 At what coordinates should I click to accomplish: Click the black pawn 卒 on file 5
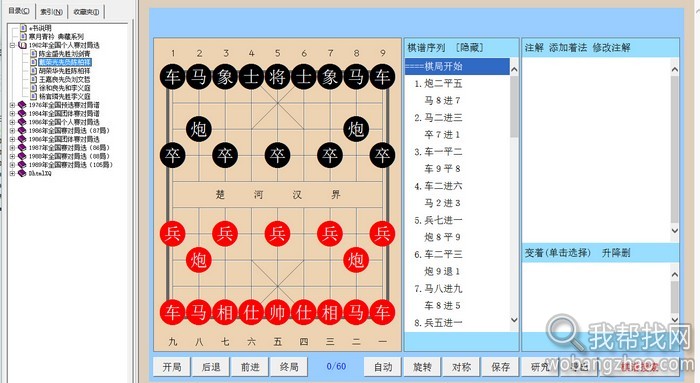click(x=277, y=155)
